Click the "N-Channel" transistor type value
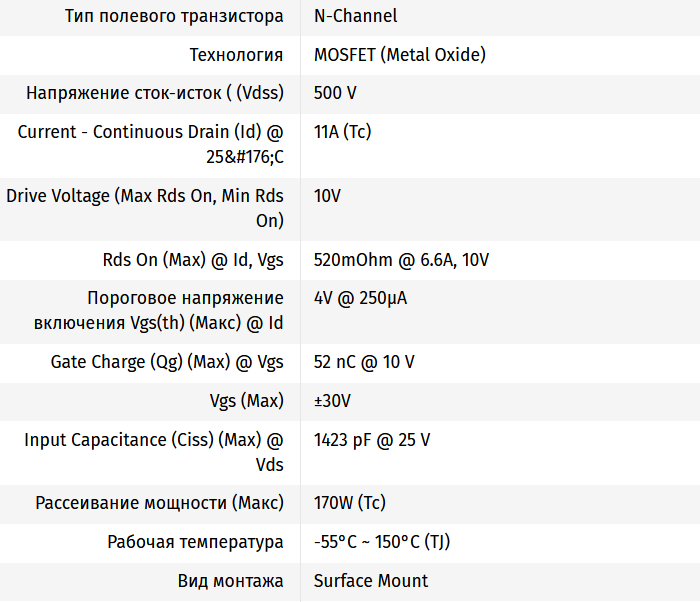The height and width of the screenshot is (602, 700). coord(355,15)
